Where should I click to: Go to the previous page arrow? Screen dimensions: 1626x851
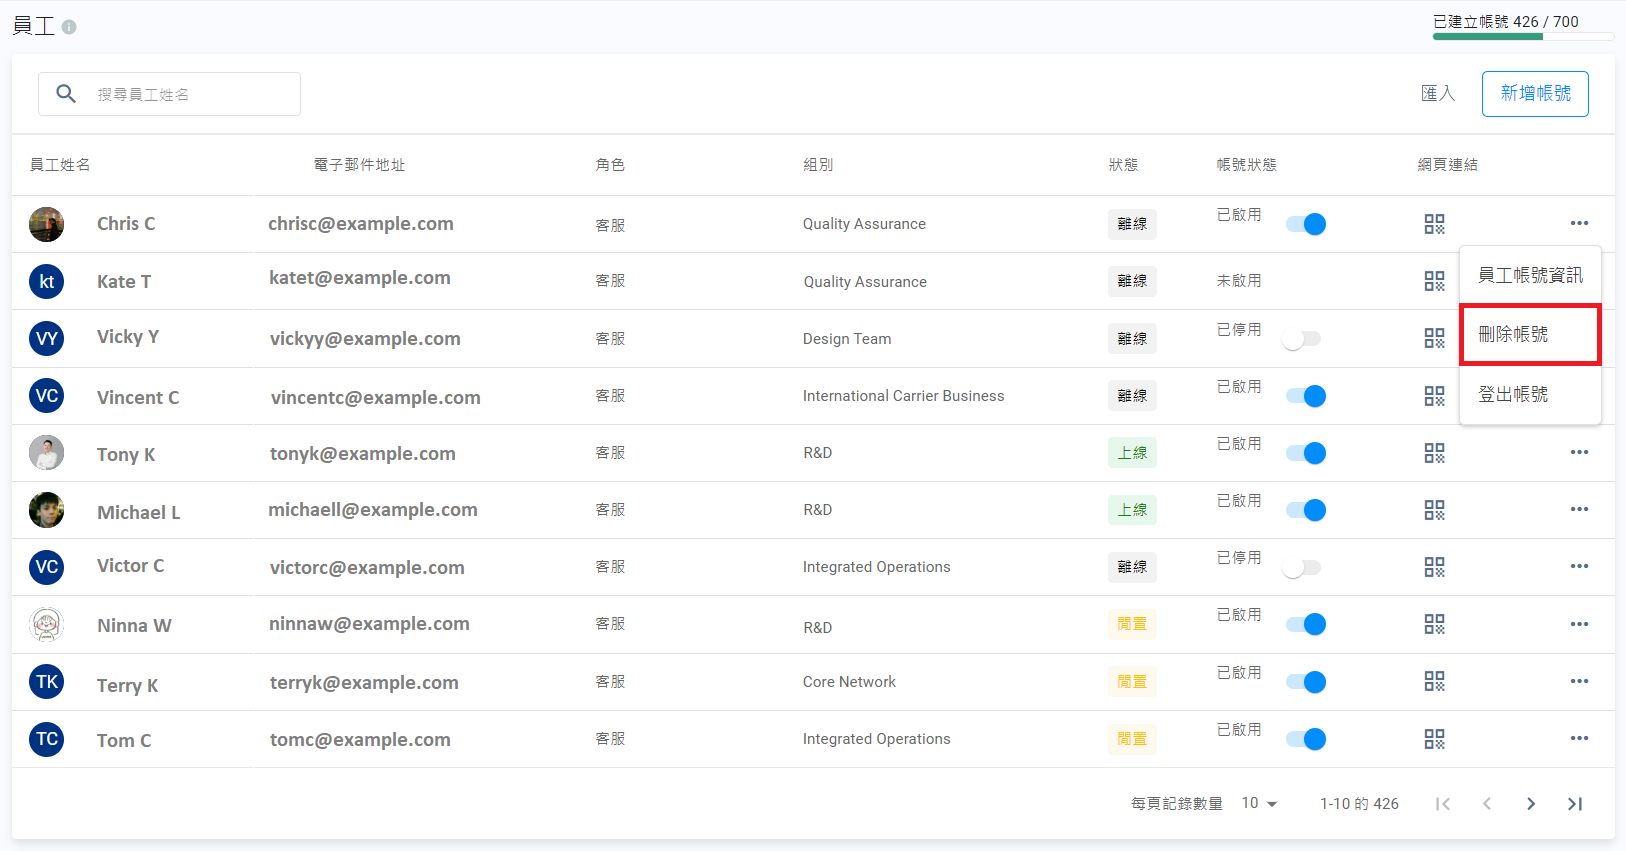(1487, 804)
